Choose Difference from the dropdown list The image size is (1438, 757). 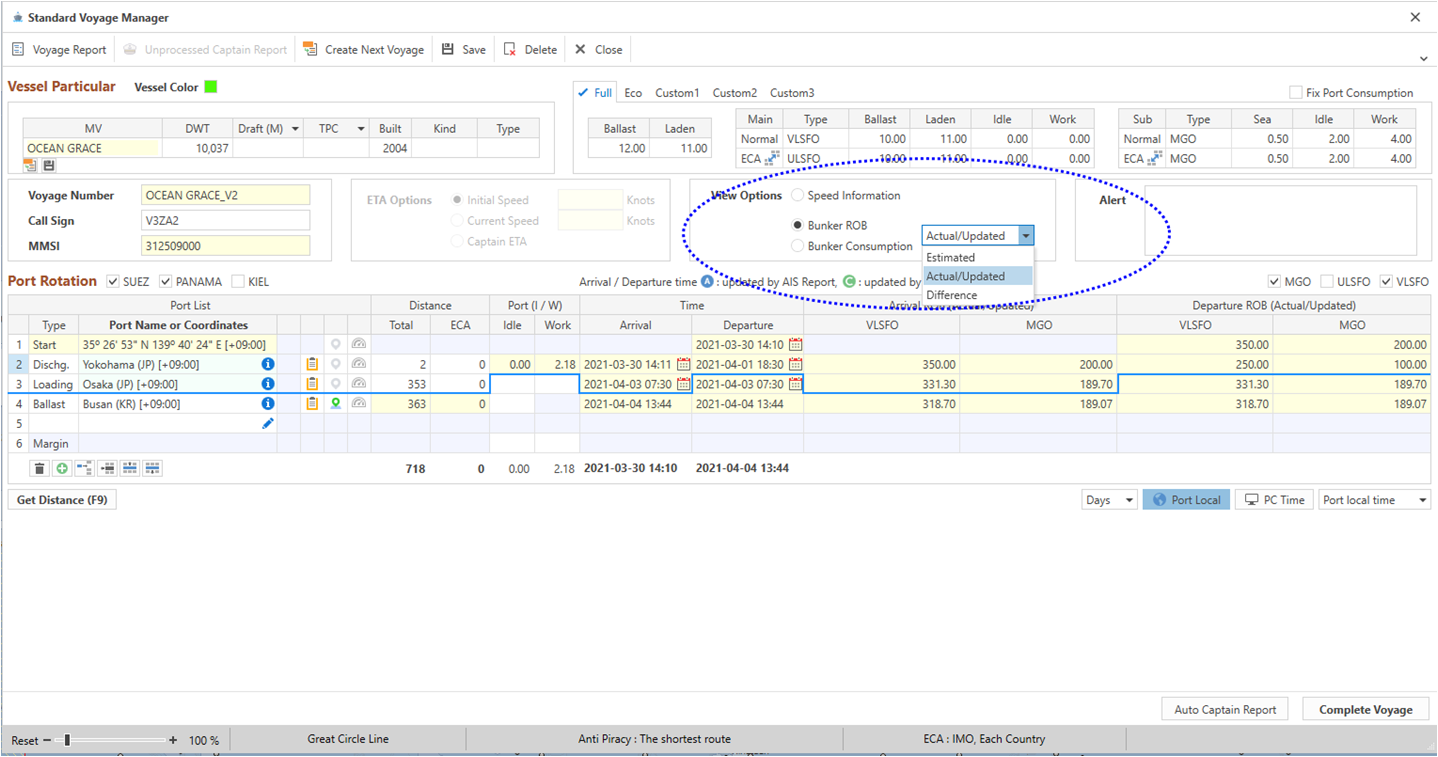click(x=977, y=295)
